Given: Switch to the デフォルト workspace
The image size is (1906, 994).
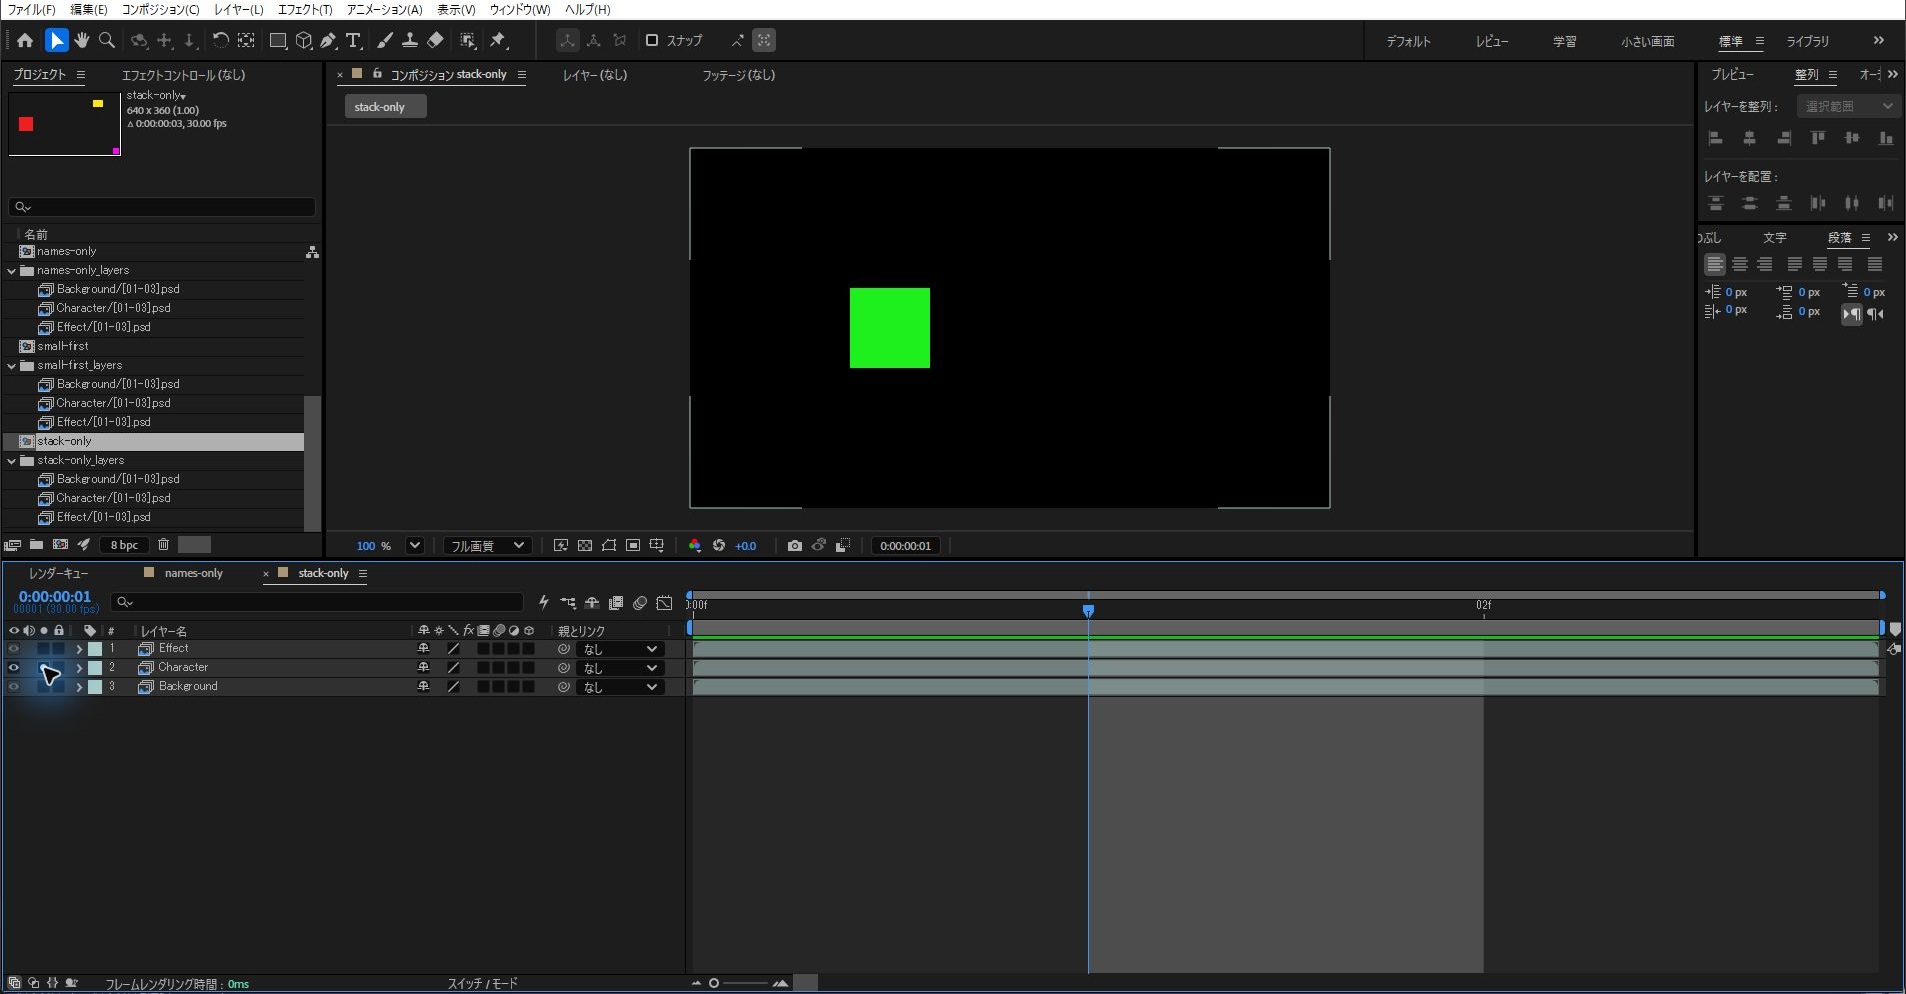Looking at the screenshot, I should [x=1408, y=41].
